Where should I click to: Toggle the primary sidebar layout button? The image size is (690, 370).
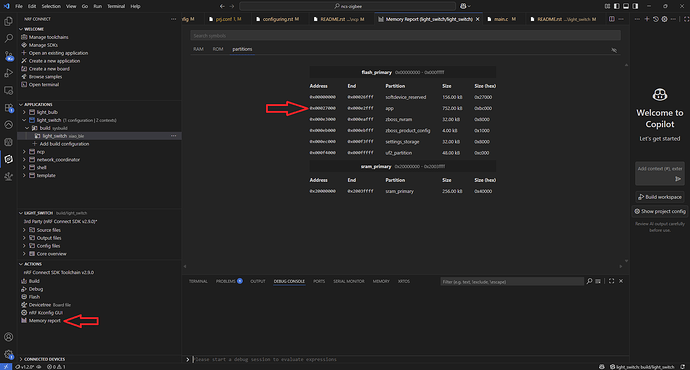click(617, 6)
